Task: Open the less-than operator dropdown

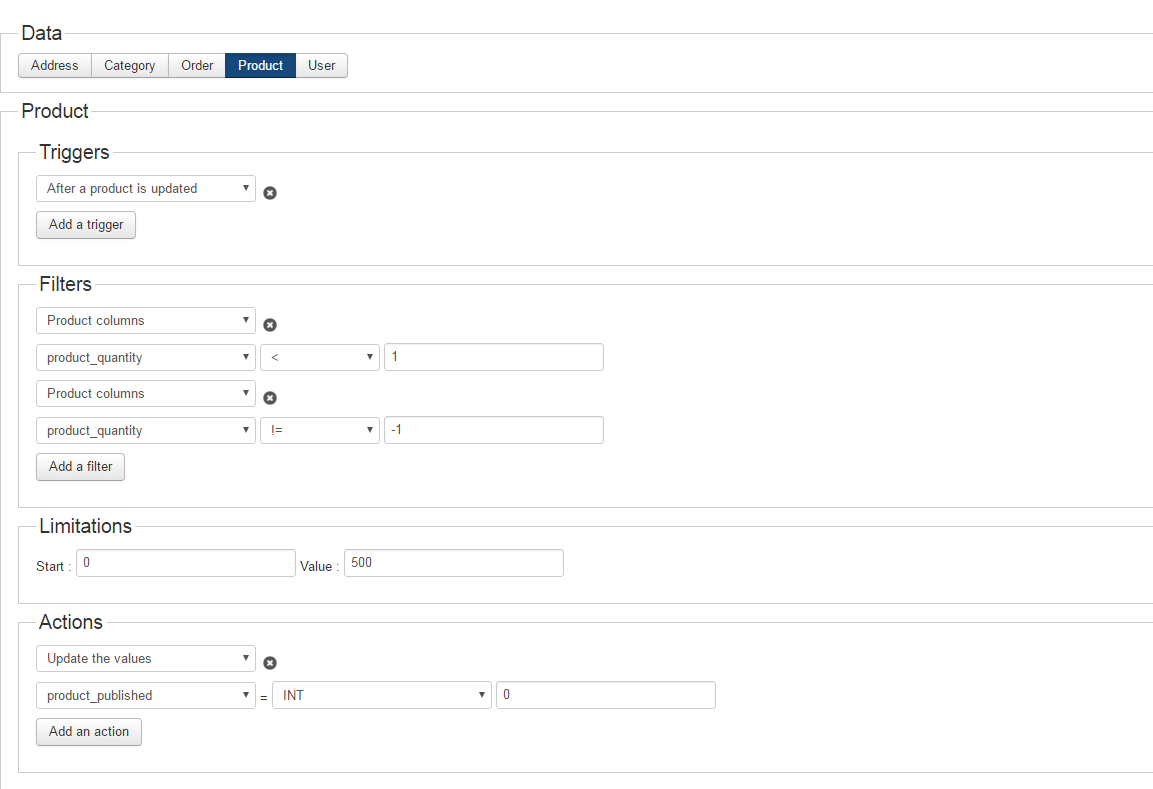Action: (320, 358)
